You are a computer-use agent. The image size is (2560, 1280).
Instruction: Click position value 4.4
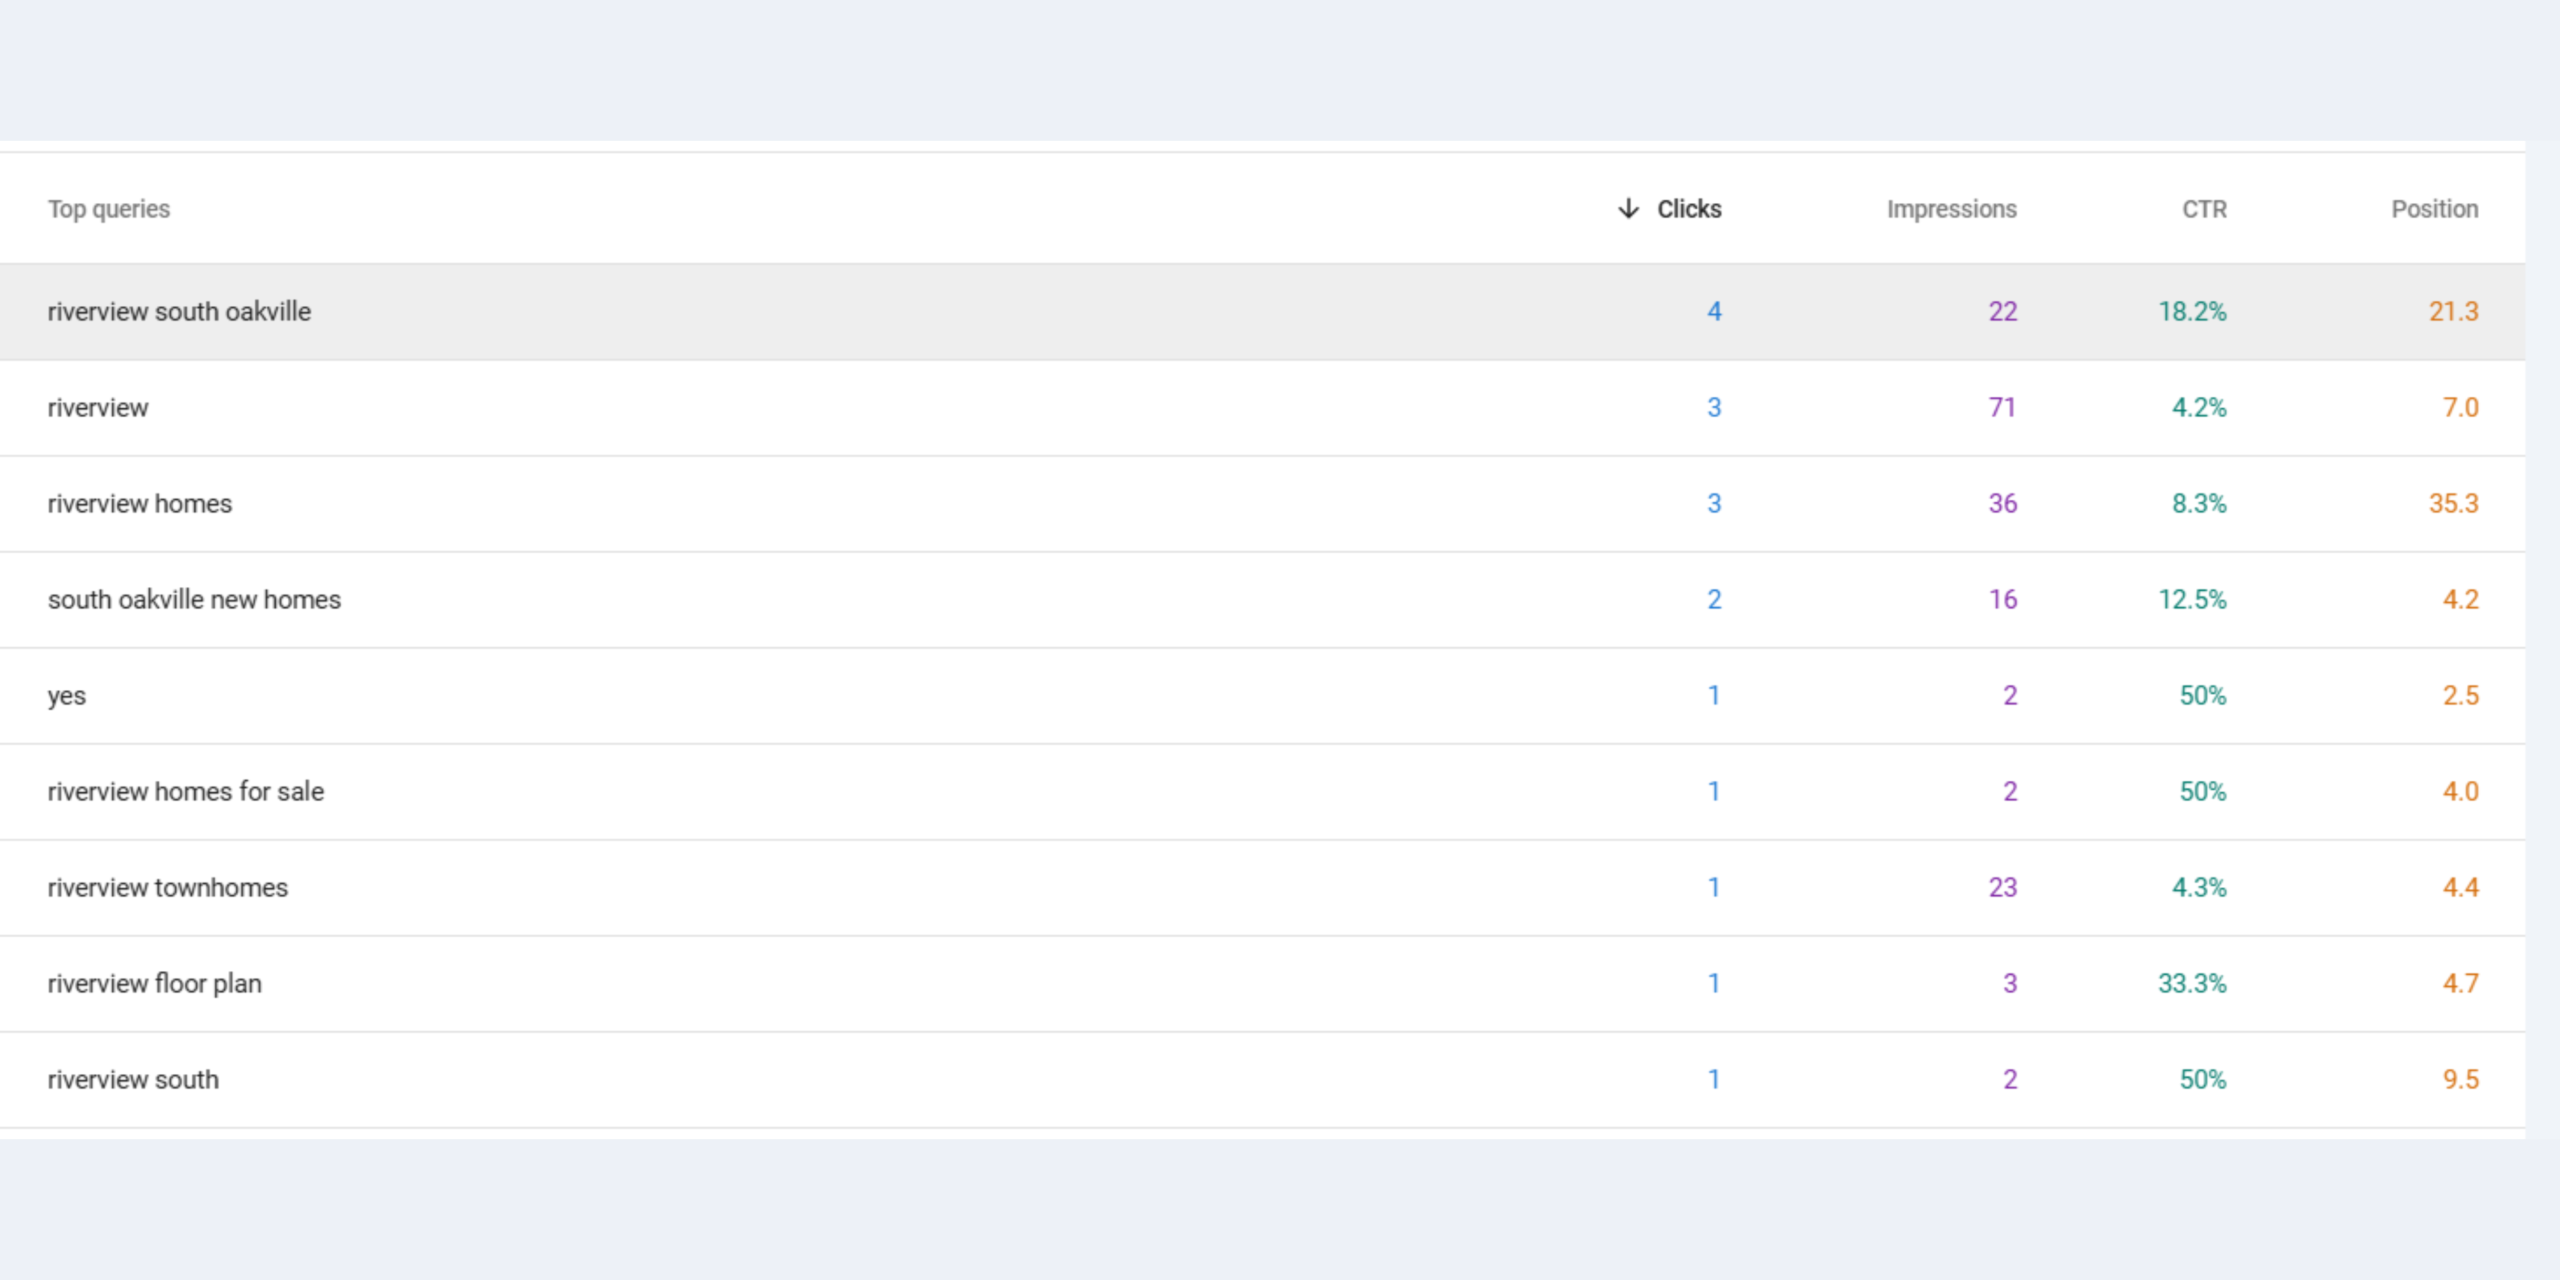[2460, 887]
